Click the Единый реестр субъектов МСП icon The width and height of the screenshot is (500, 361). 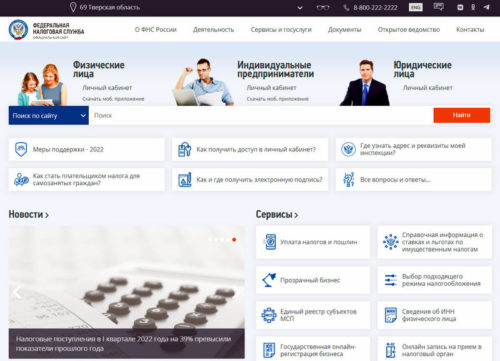point(269,315)
